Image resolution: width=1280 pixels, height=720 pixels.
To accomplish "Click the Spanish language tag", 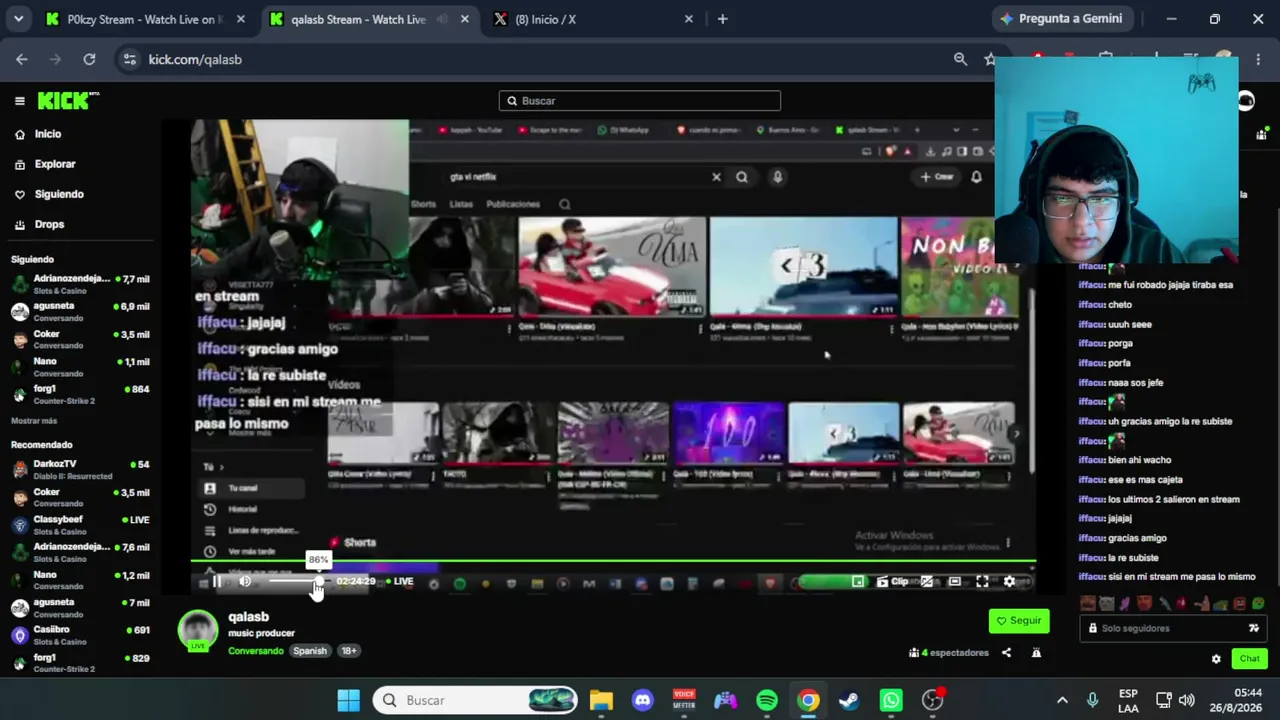I will click(x=310, y=651).
